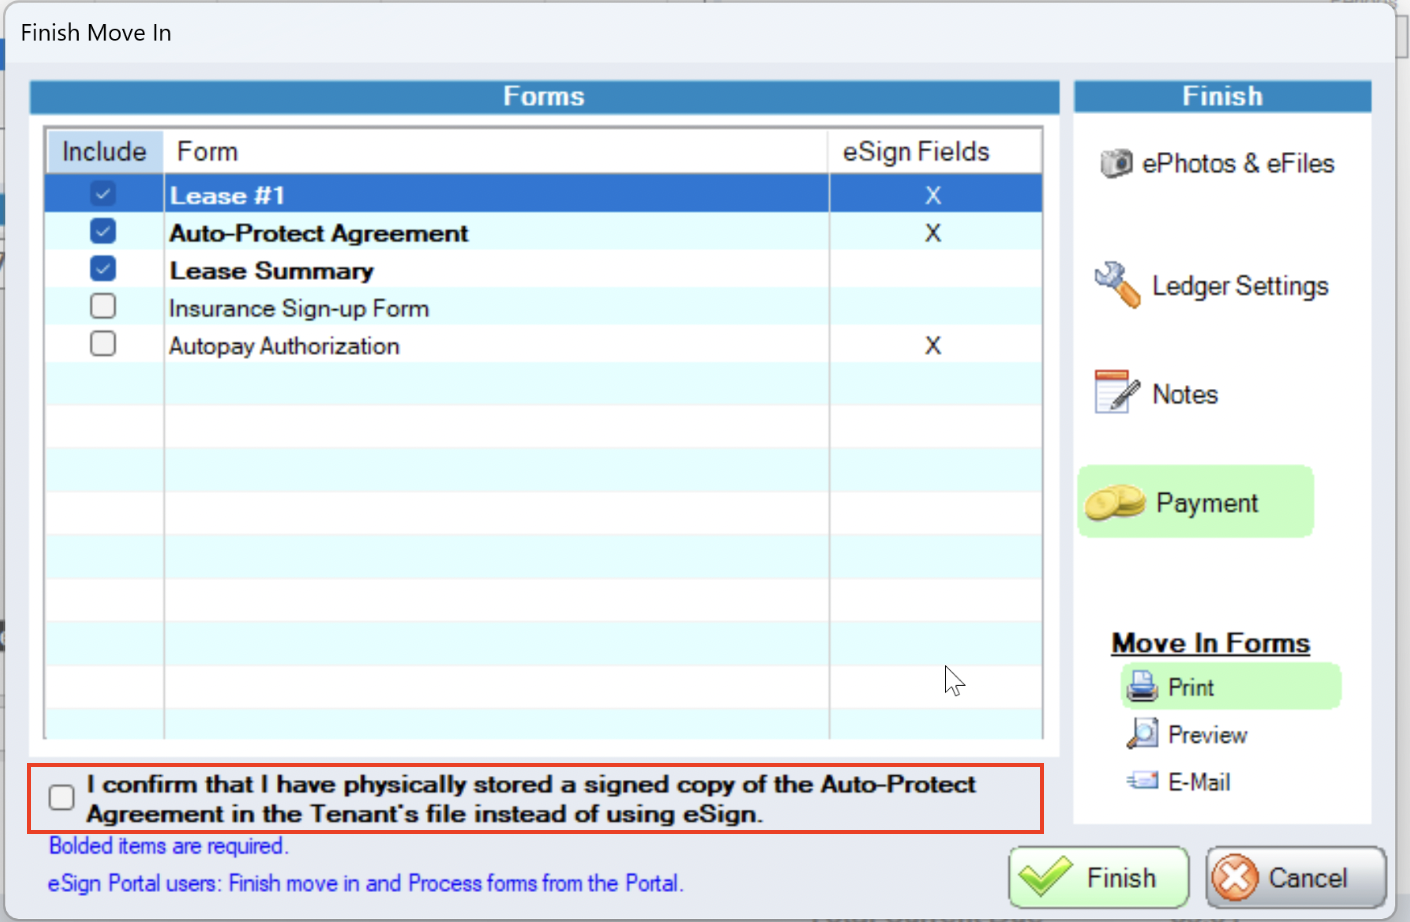Click the Ledger Settings wrench icon

coord(1117,285)
